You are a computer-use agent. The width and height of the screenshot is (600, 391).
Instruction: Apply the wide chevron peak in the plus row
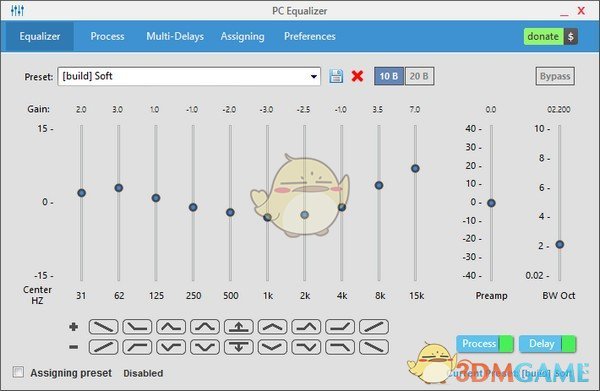pyautogui.click(x=272, y=327)
